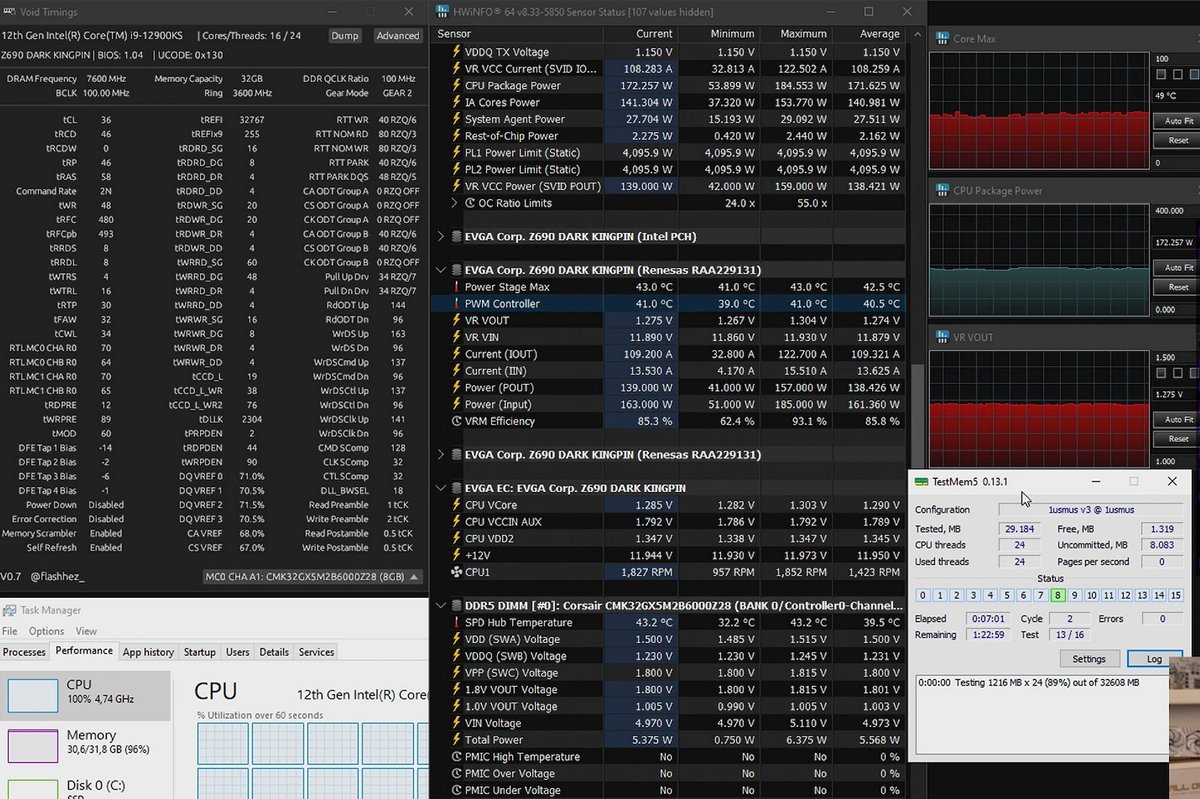Viewport: 1200px width, 799px height.
Task: Collapse DDR5 DIMM [#0] Corsair sensor group
Action: [442, 605]
